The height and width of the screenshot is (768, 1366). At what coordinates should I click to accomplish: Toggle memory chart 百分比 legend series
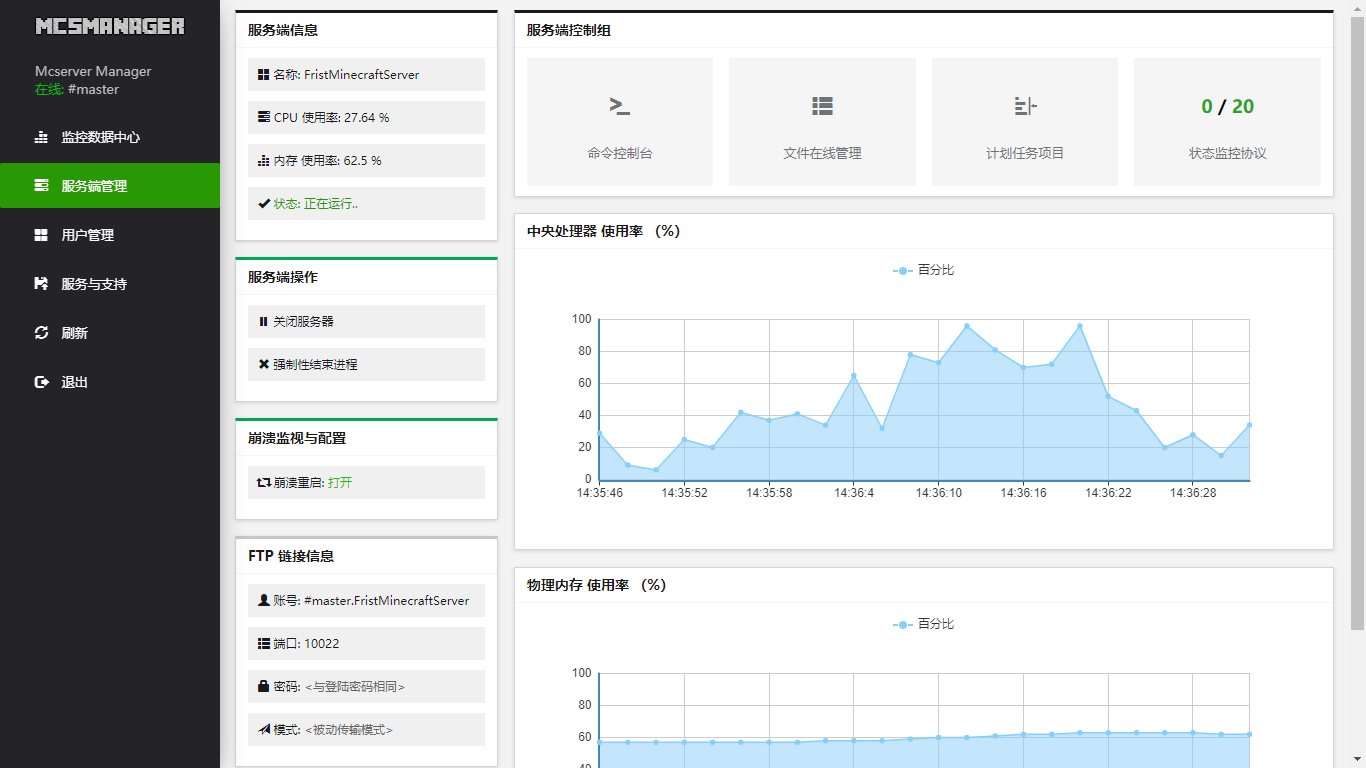923,624
